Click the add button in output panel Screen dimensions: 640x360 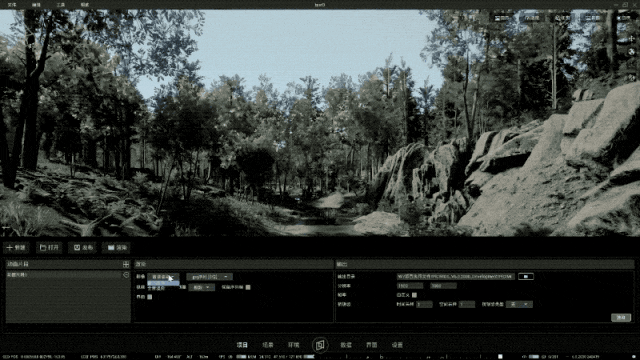621,318
